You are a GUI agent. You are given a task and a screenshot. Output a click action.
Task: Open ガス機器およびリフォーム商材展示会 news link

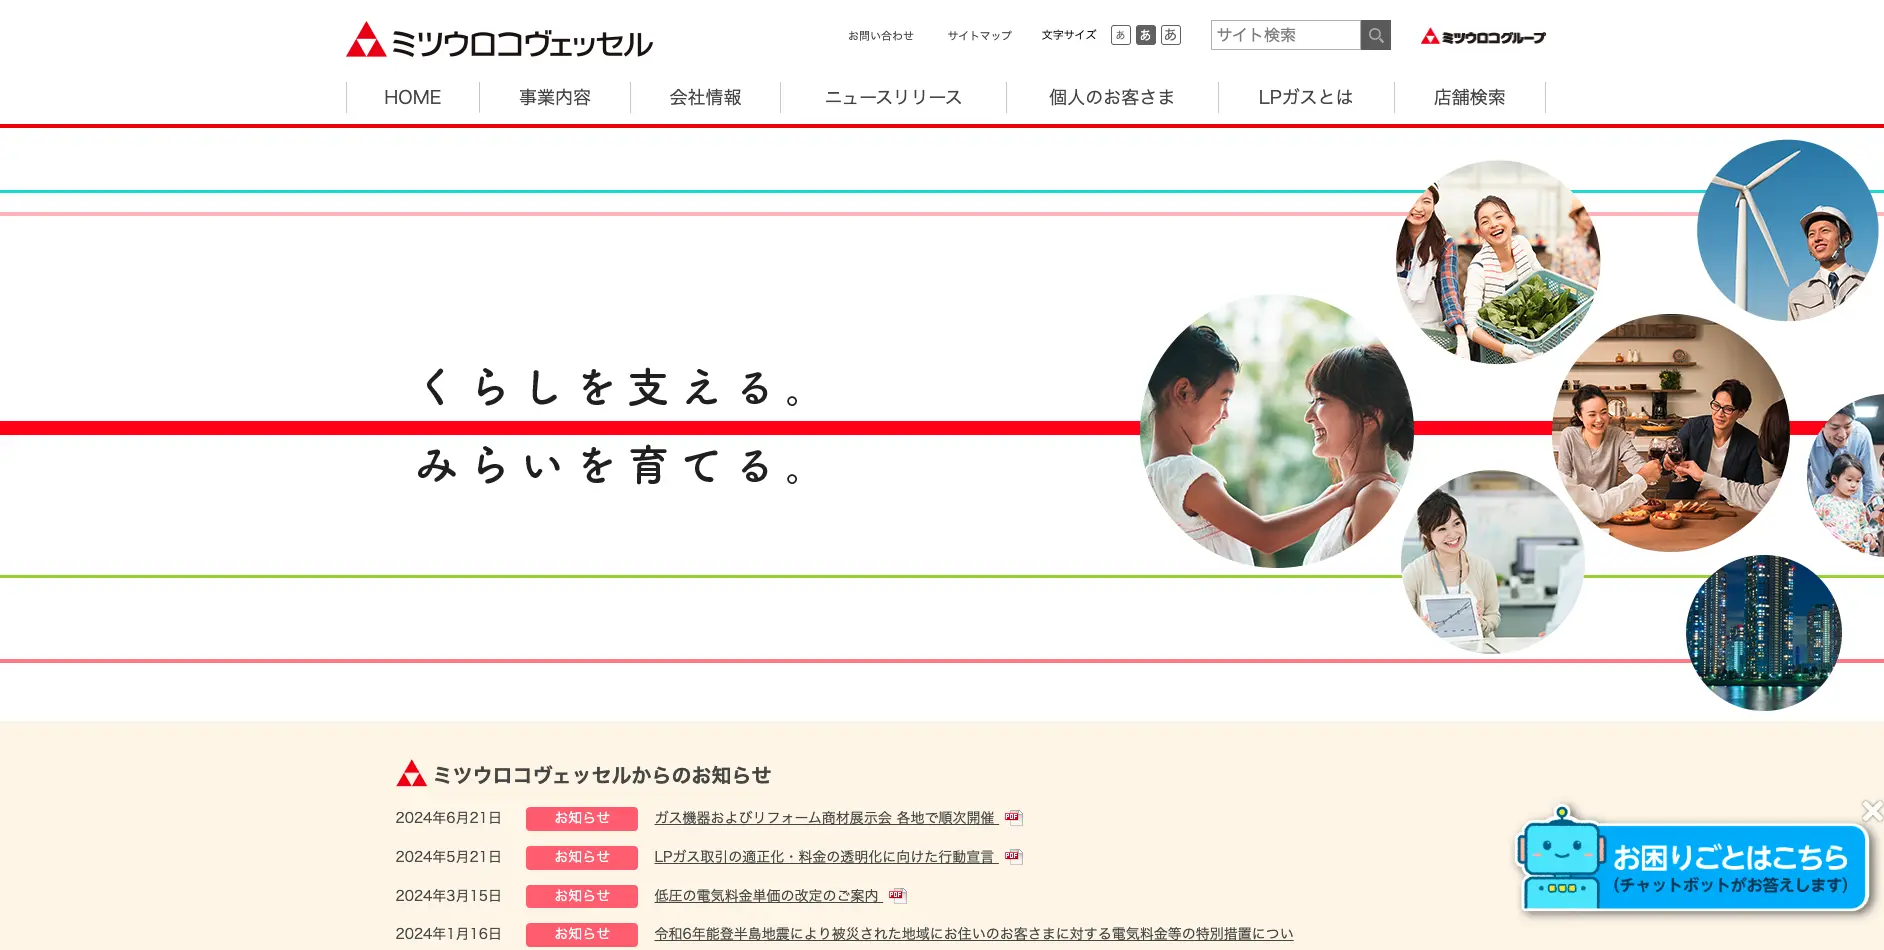tap(826, 818)
